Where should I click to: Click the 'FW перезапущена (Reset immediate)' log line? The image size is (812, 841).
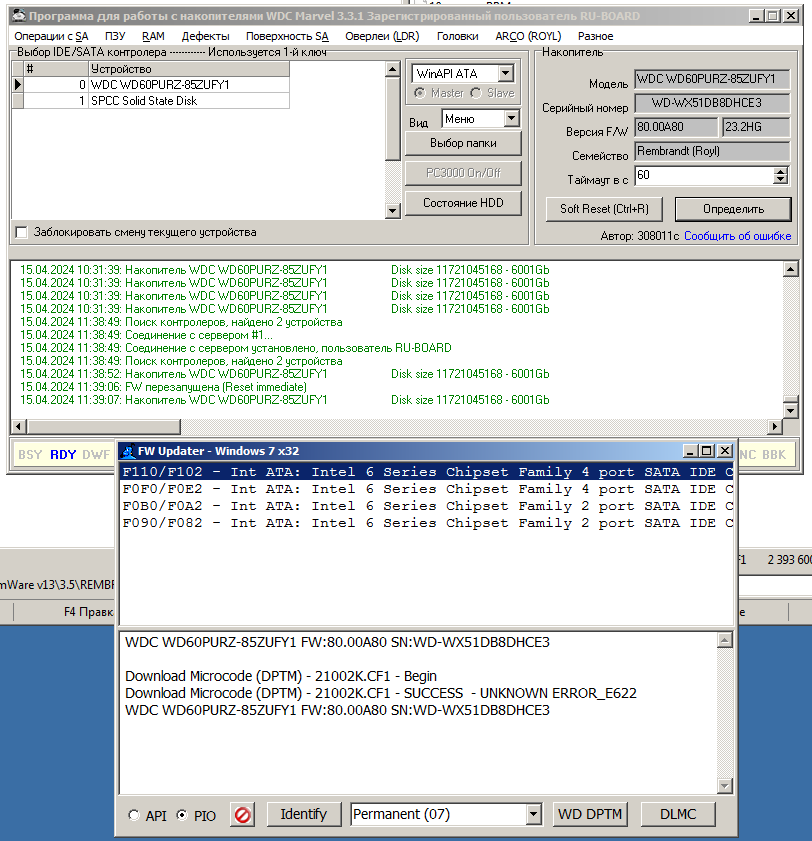click(x=164, y=387)
